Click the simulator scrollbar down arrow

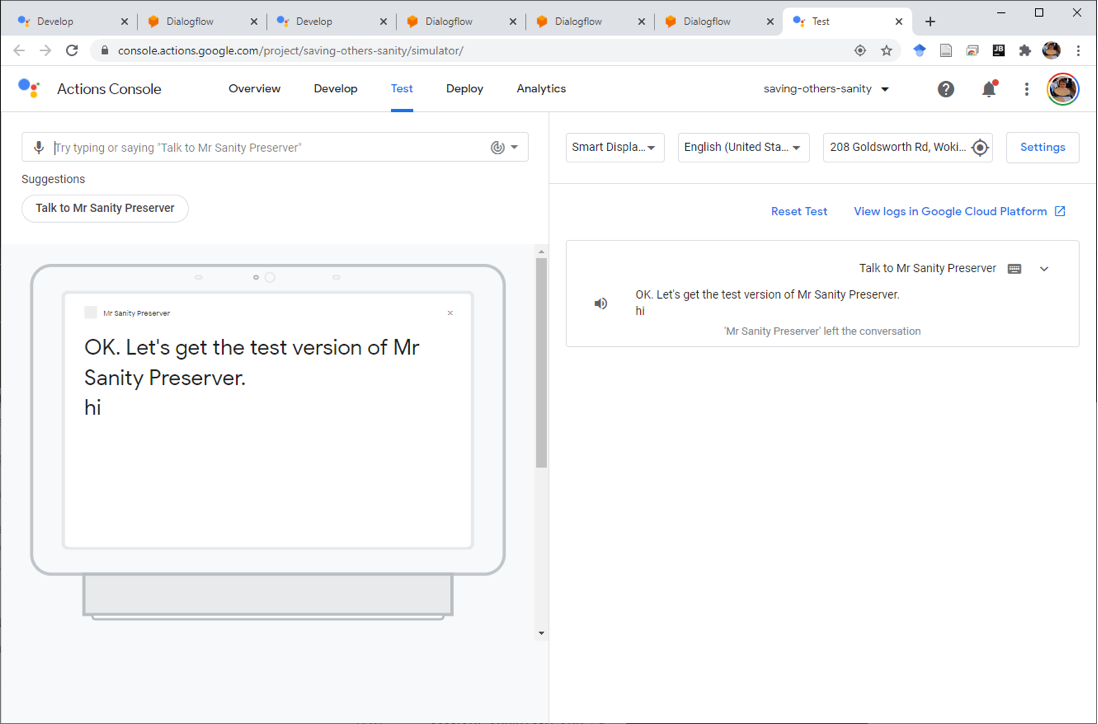point(541,633)
